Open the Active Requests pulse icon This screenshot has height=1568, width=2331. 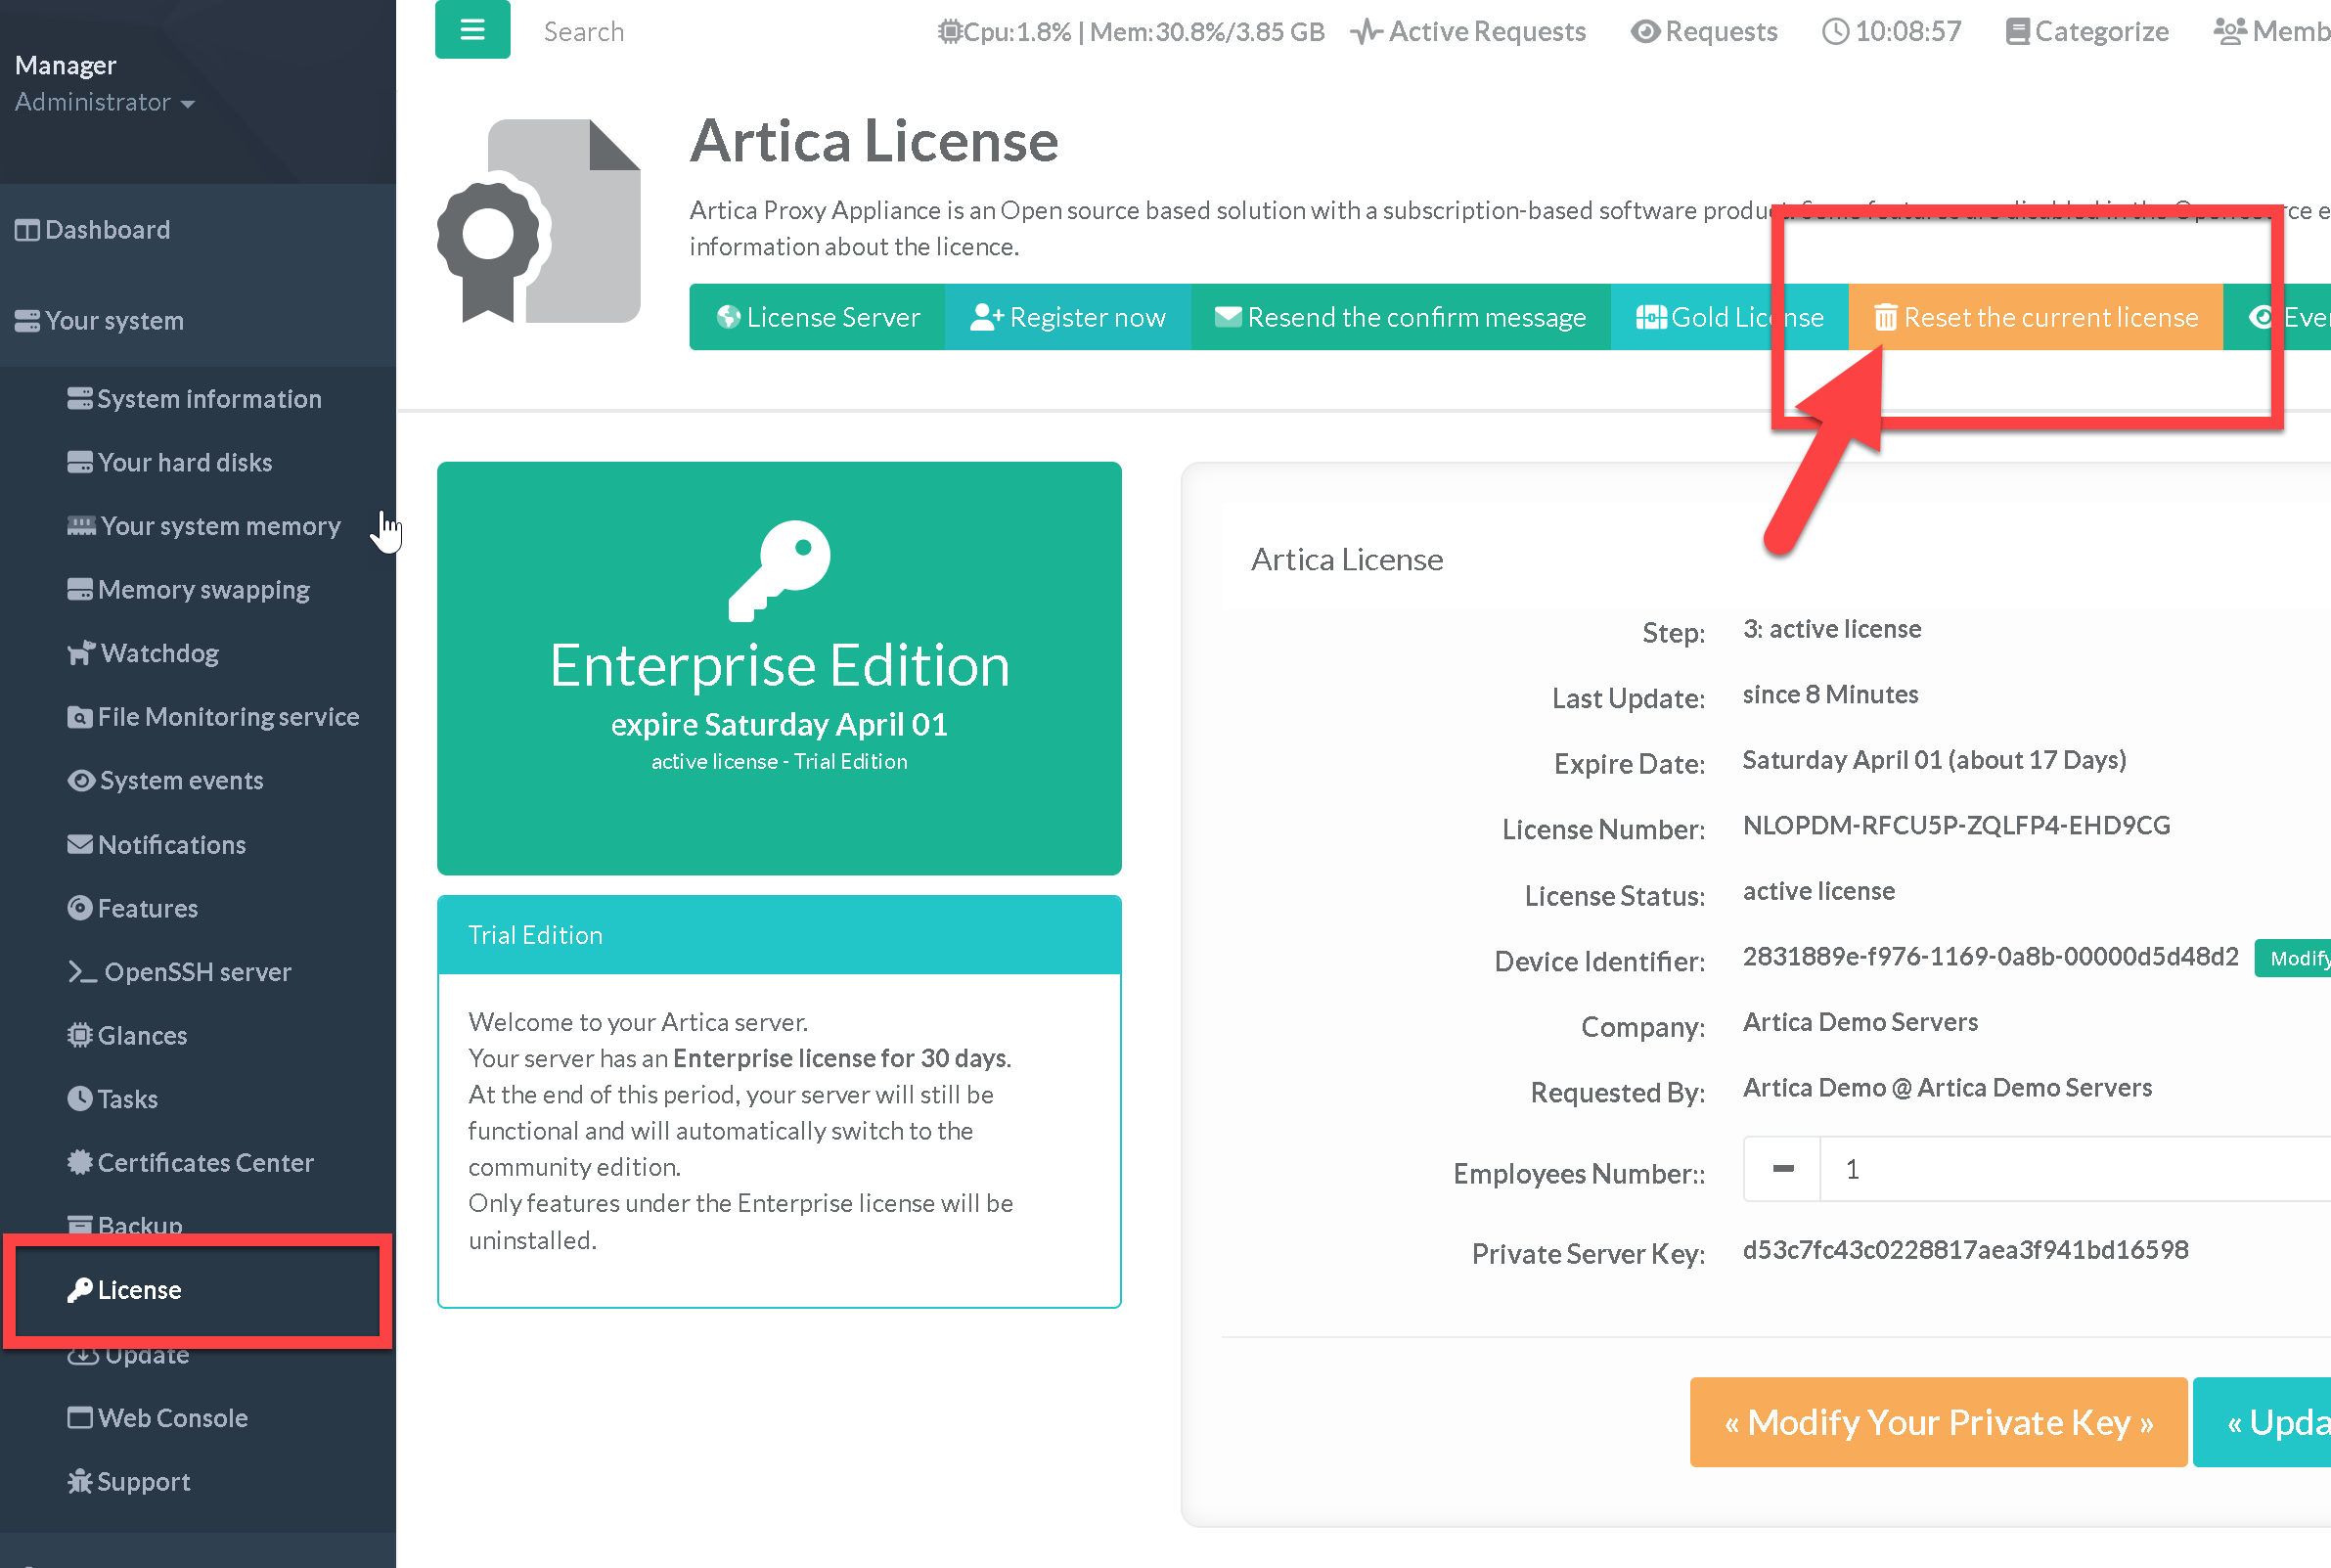1365,32
